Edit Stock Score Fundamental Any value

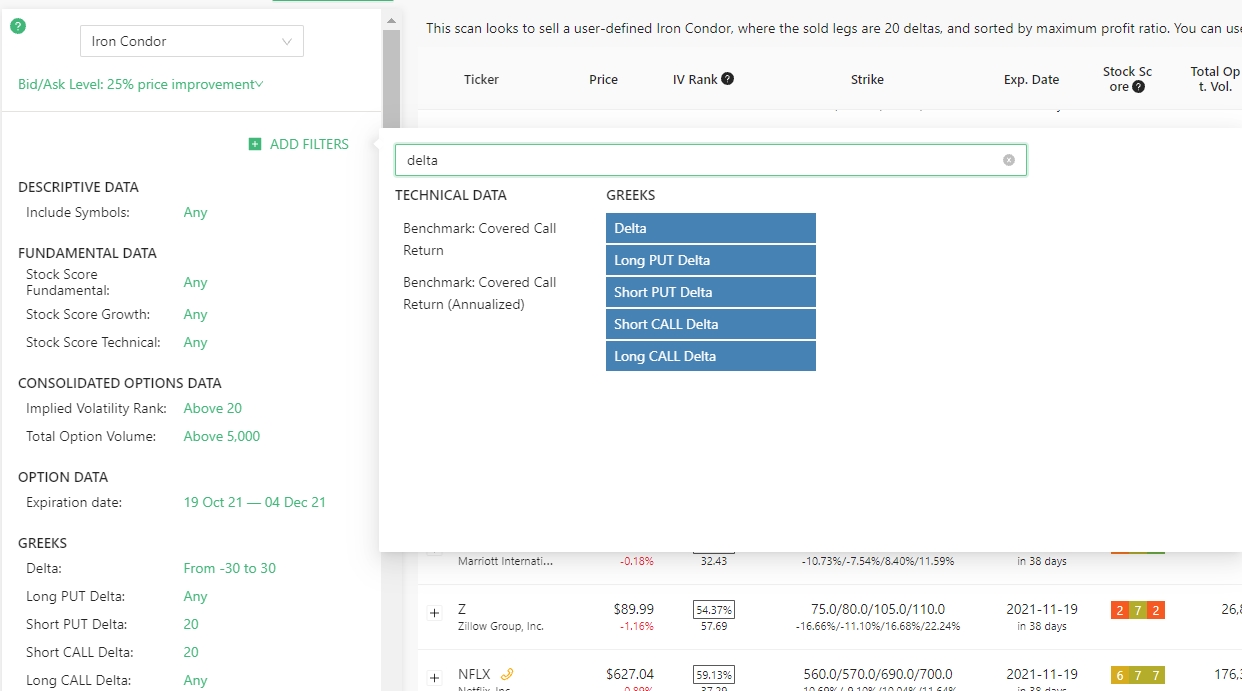click(x=195, y=282)
